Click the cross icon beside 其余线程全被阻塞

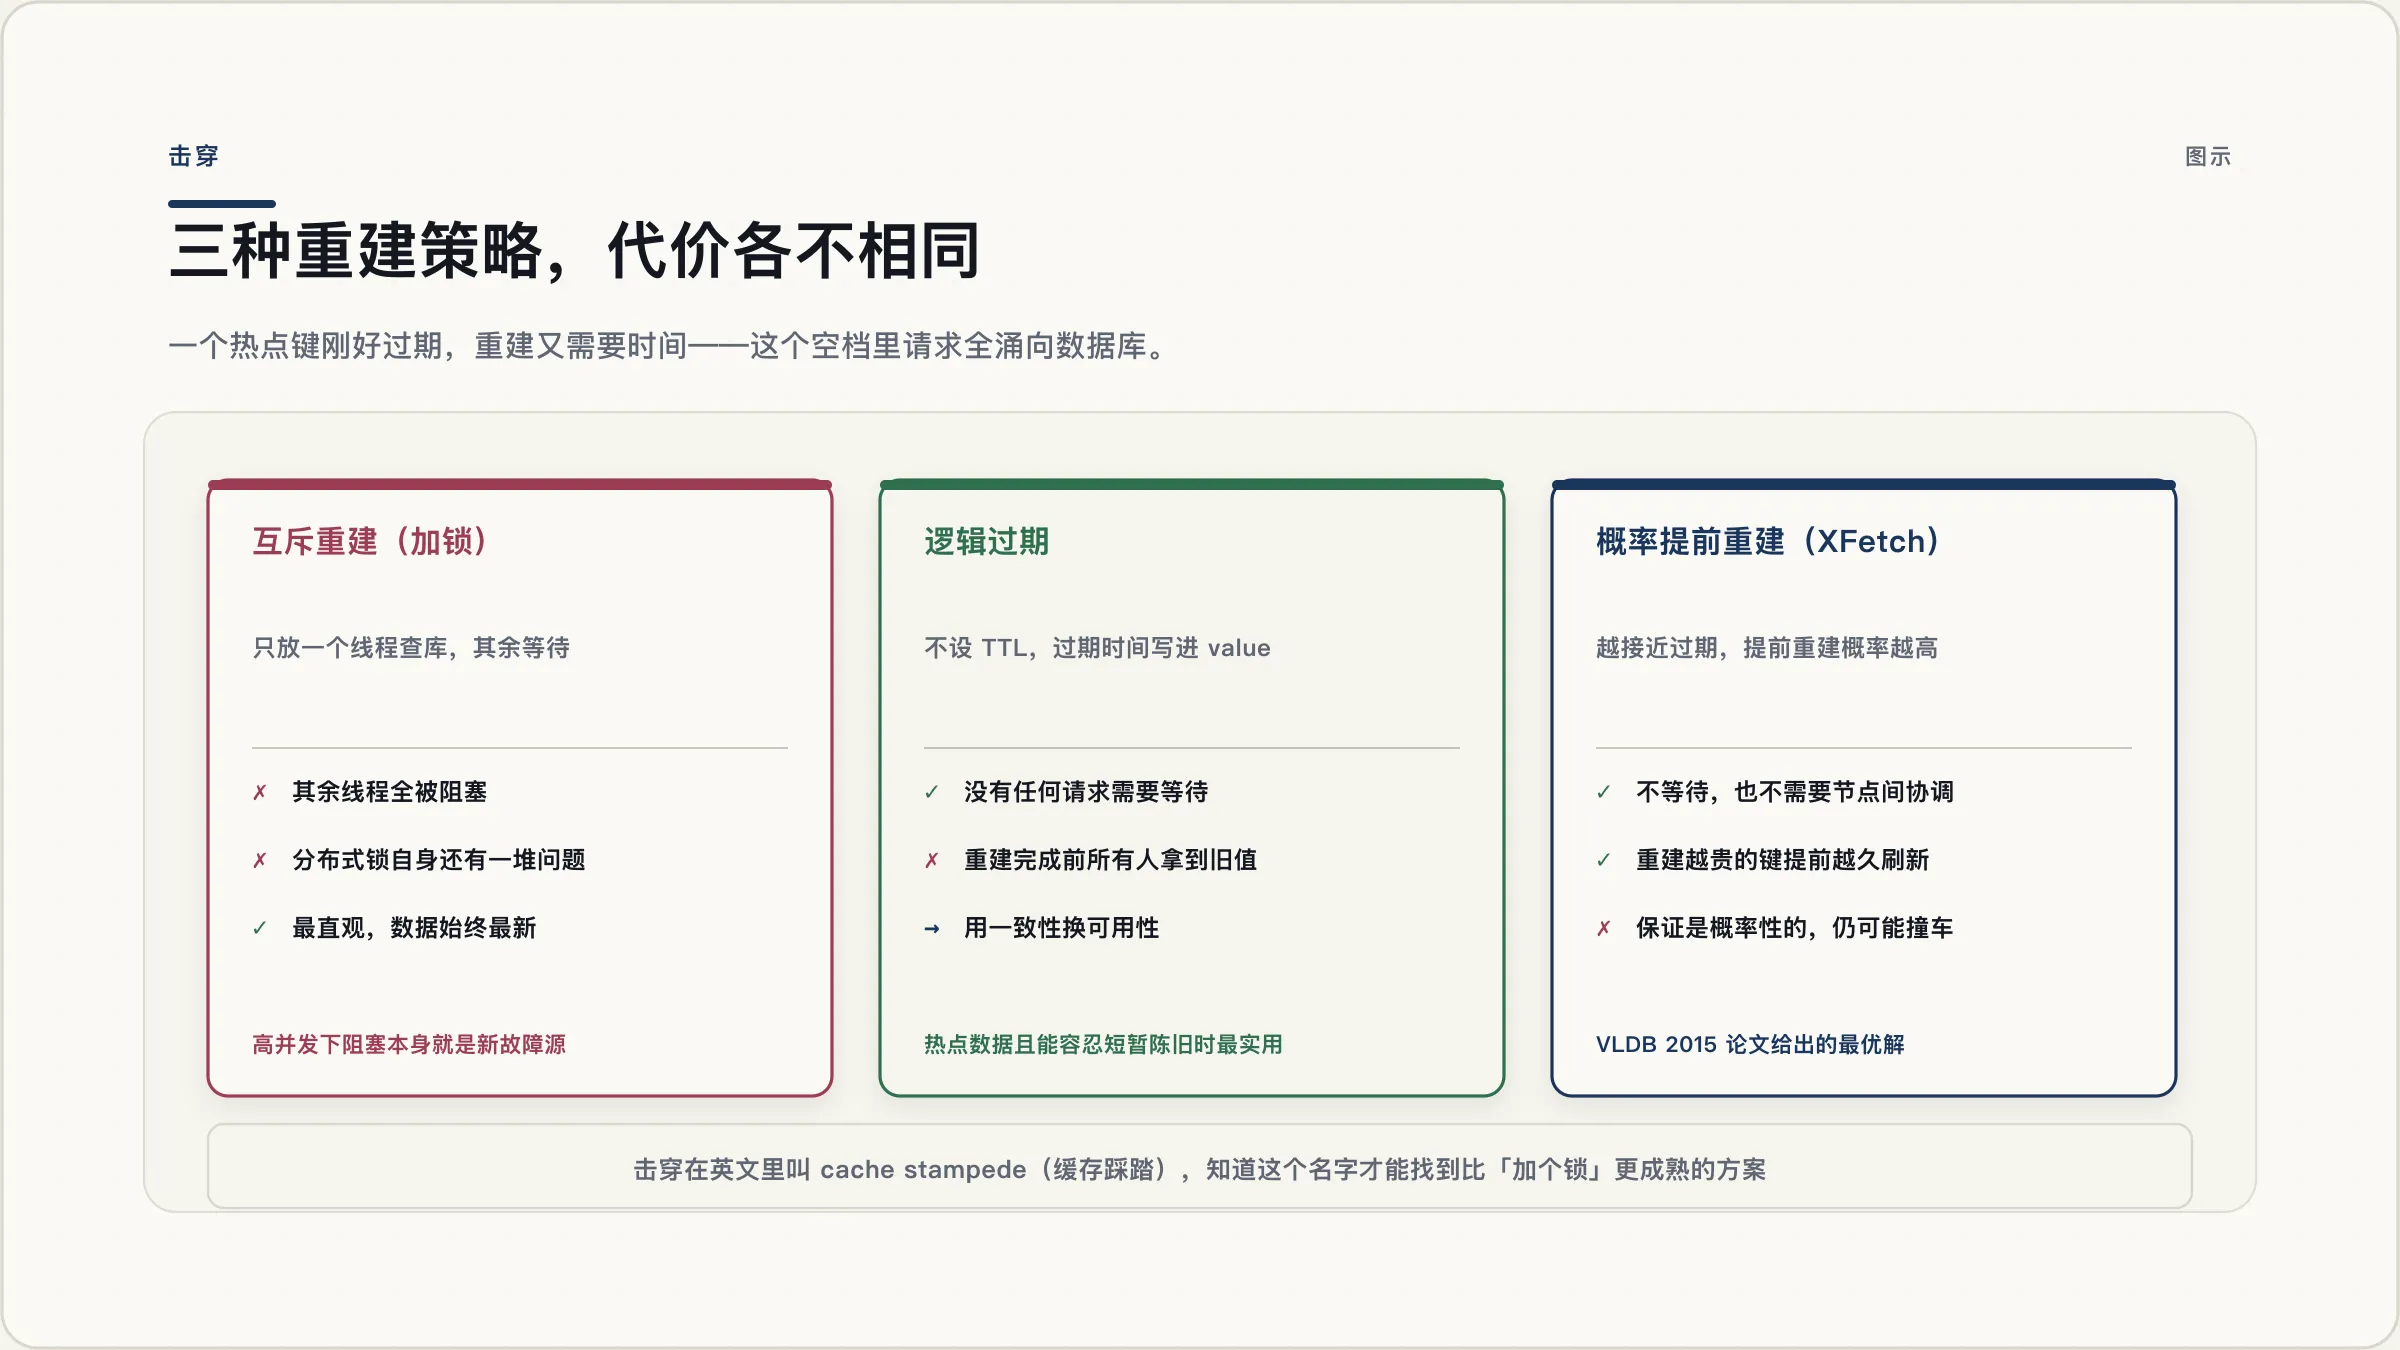click(x=260, y=792)
